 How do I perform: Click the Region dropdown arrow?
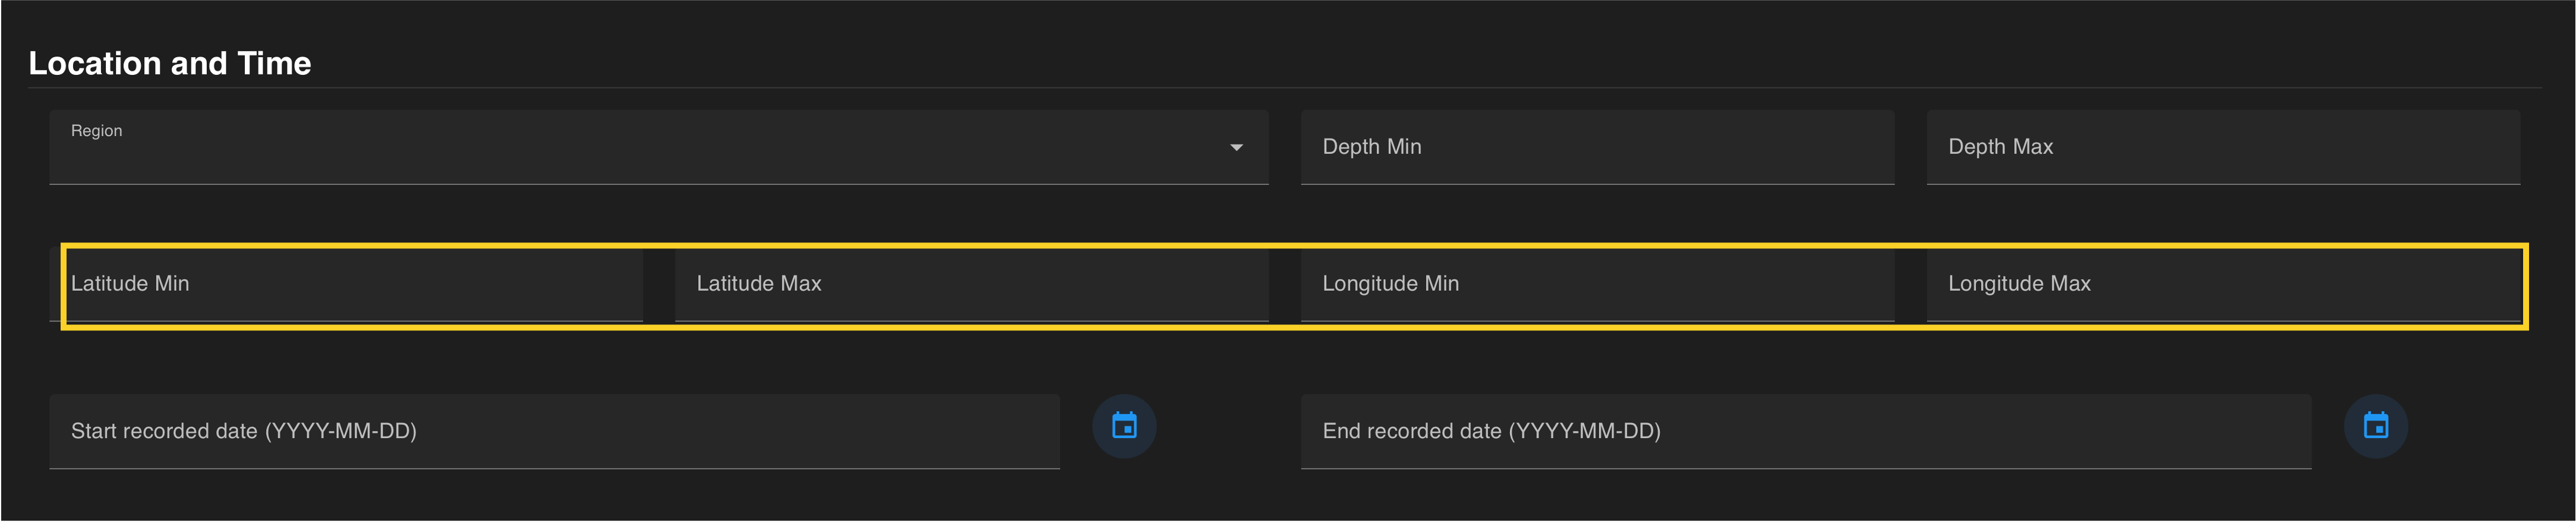(1236, 148)
